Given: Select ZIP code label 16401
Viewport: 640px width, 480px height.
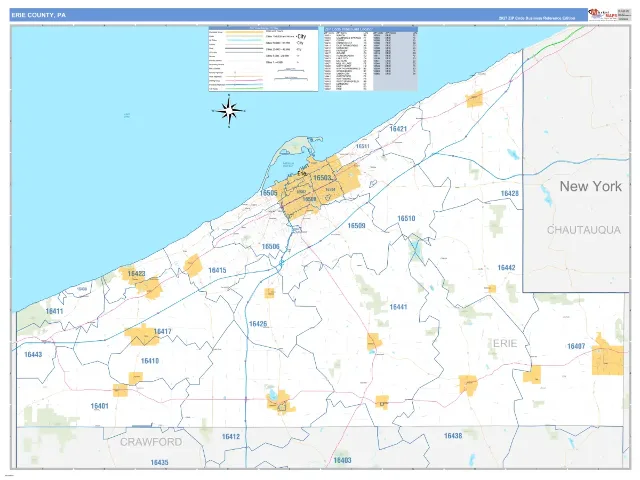Looking at the screenshot, I should [x=100, y=406].
